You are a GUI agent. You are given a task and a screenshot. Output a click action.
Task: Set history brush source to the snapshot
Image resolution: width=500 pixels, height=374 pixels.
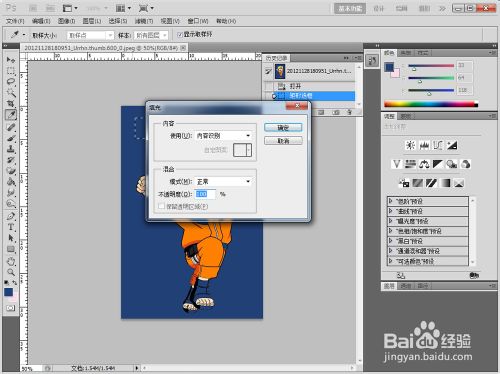pyautogui.click(x=268, y=71)
